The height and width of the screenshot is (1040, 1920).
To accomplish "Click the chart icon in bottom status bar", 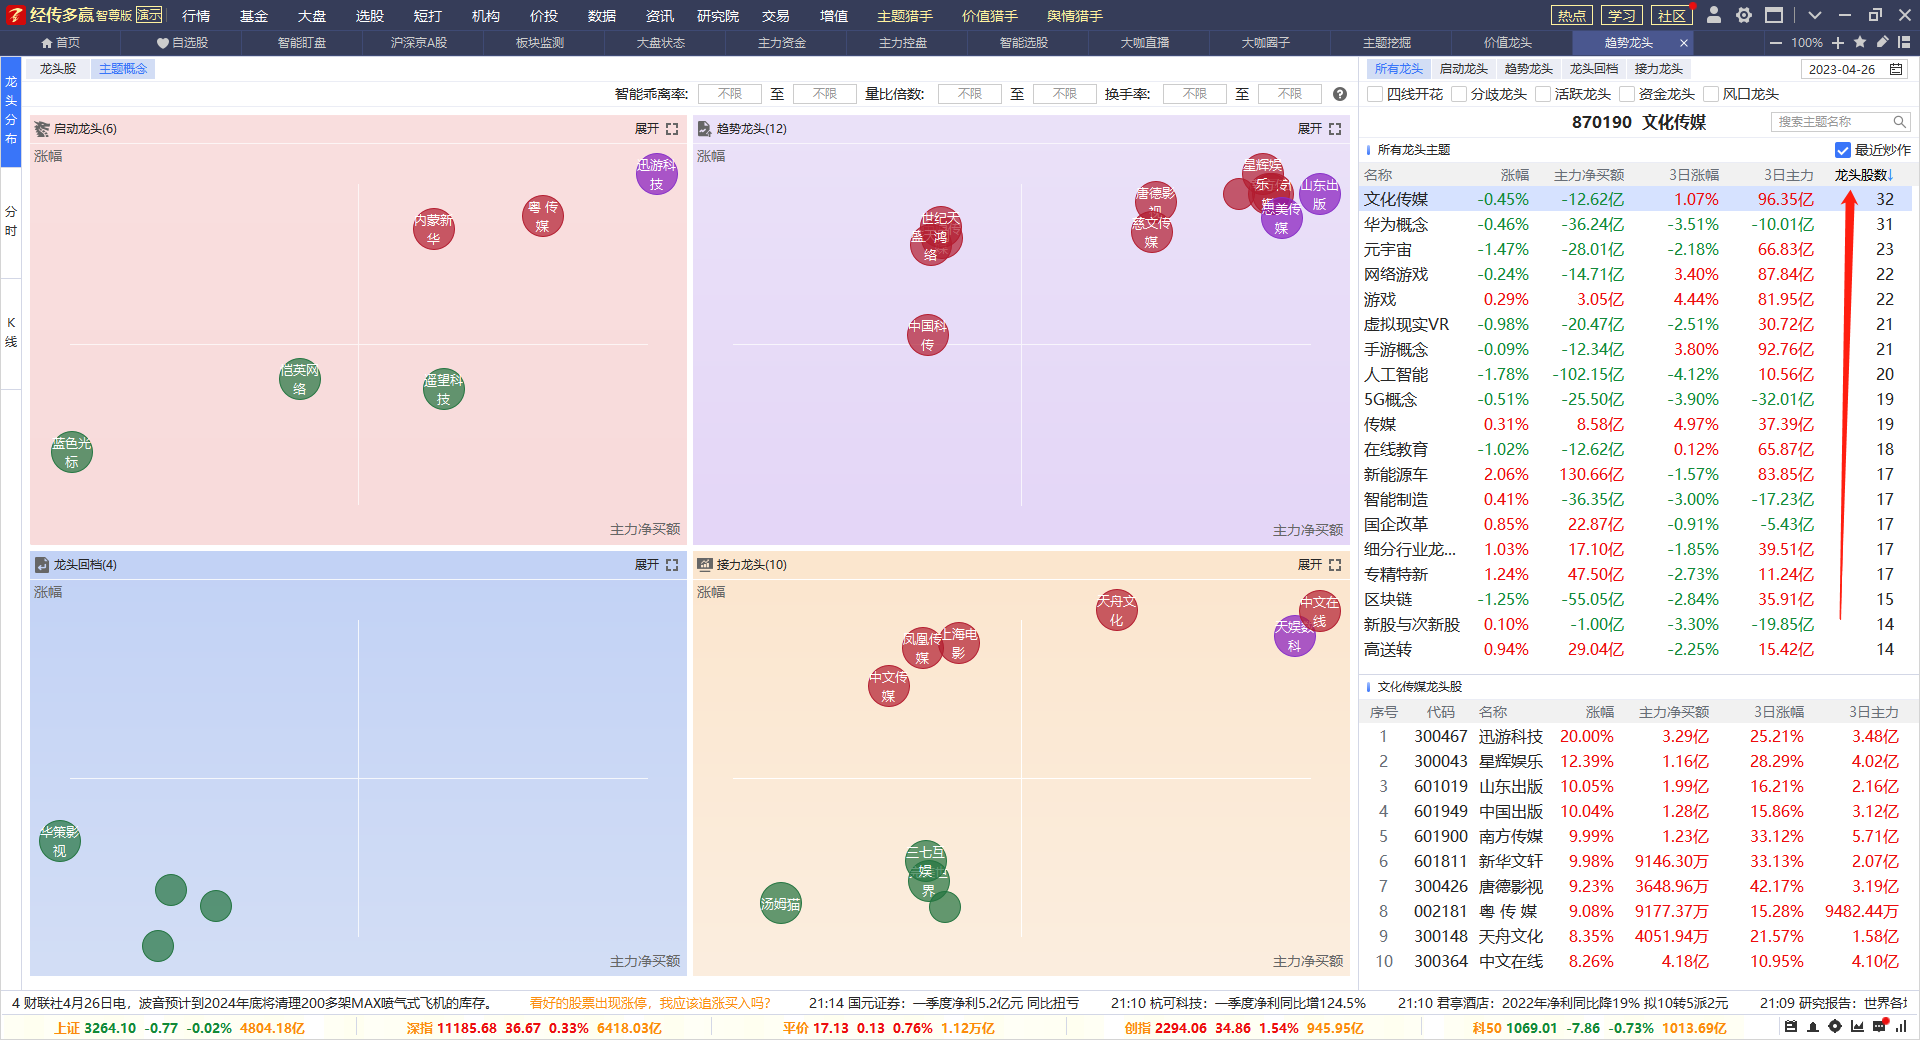I will [1857, 1027].
